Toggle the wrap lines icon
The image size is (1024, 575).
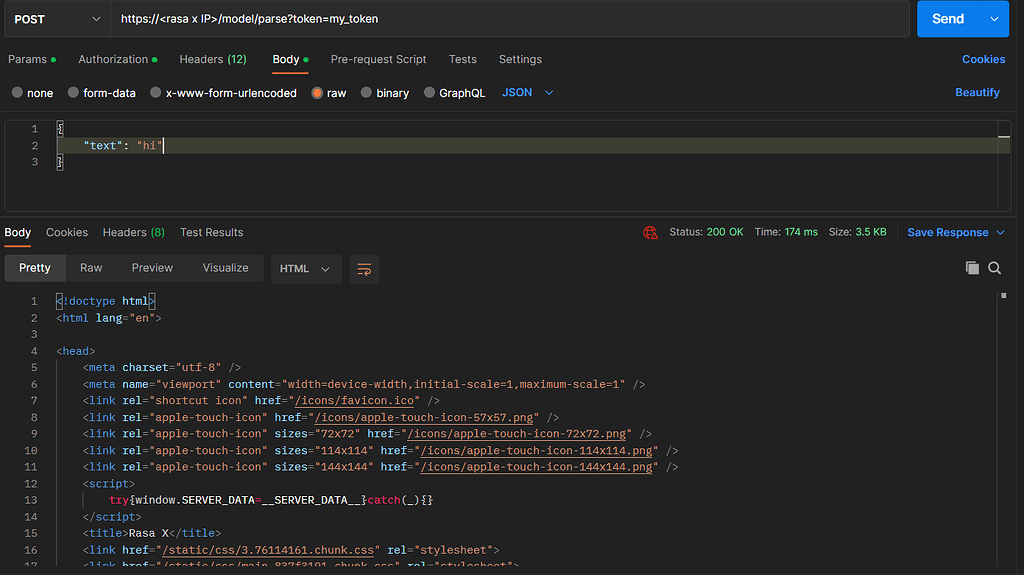364,269
